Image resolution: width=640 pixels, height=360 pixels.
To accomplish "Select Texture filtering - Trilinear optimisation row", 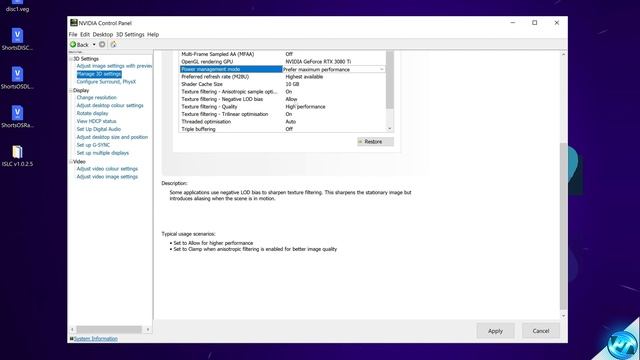I will coord(282,114).
